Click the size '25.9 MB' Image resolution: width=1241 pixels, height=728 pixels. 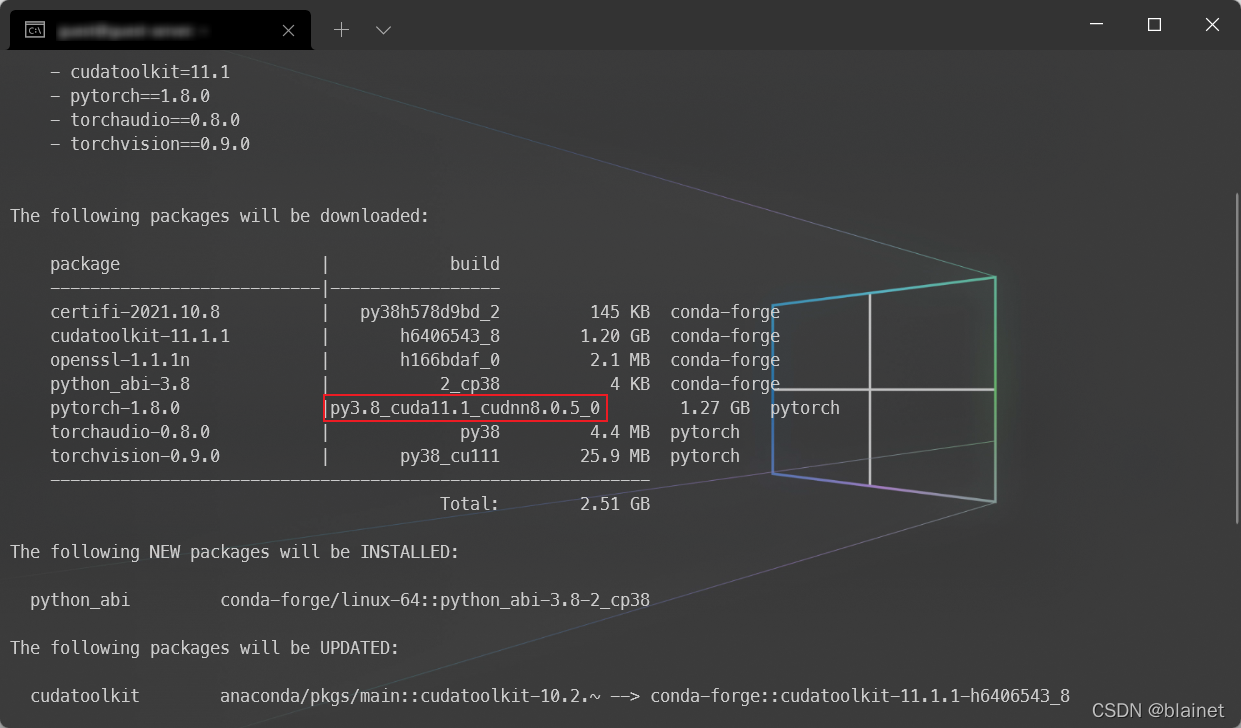(615, 456)
